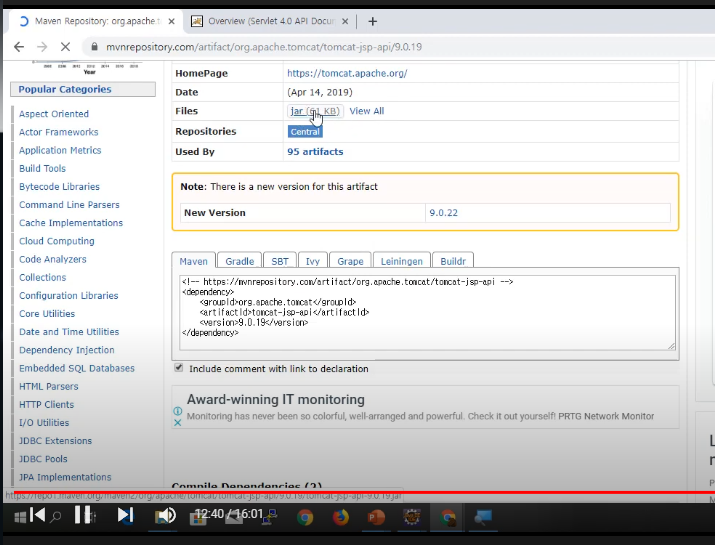Image resolution: width=715 pixels, height=545 pixels.
Task: Open Embedded SQL Databases category
Action: click(77, 368)
